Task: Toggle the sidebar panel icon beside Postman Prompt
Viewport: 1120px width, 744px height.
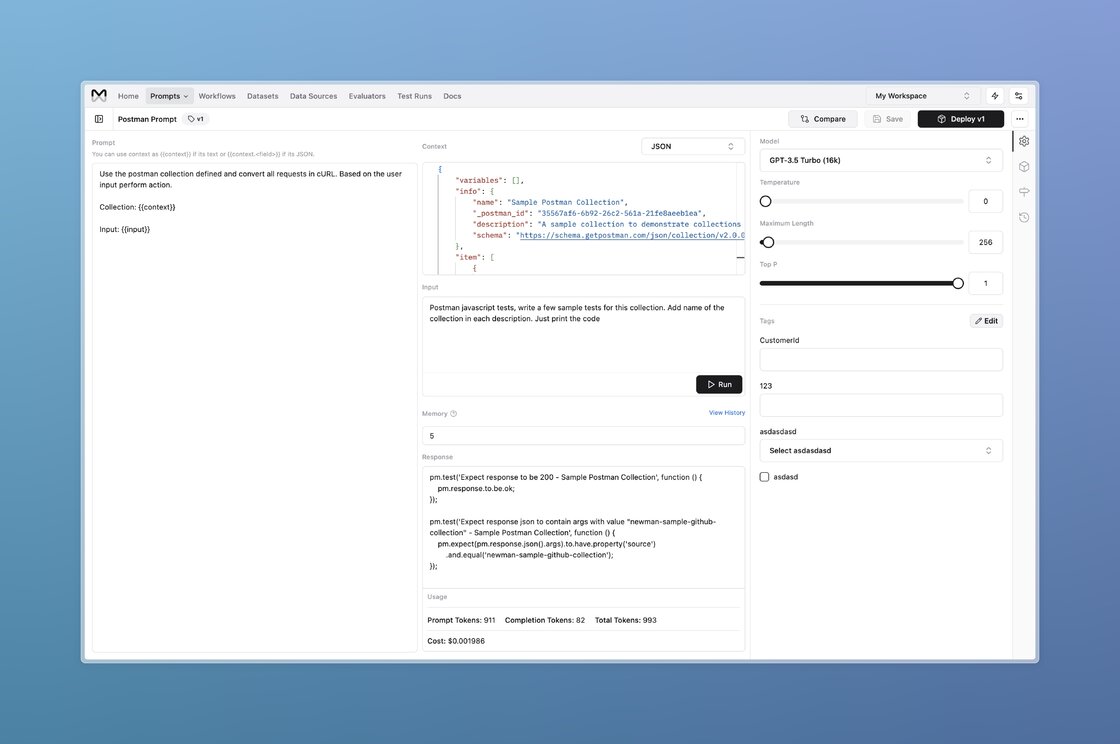Action: pos(99,119)
